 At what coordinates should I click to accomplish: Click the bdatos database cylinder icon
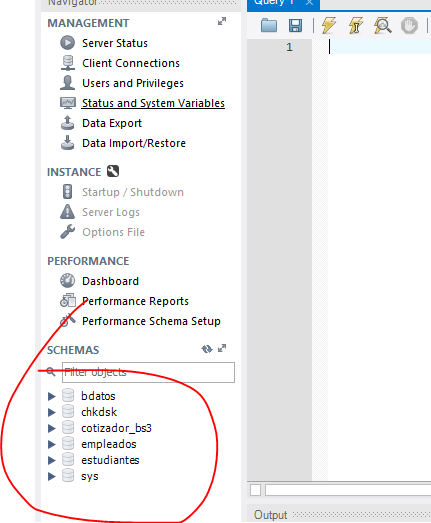click(x=68, y=396)
